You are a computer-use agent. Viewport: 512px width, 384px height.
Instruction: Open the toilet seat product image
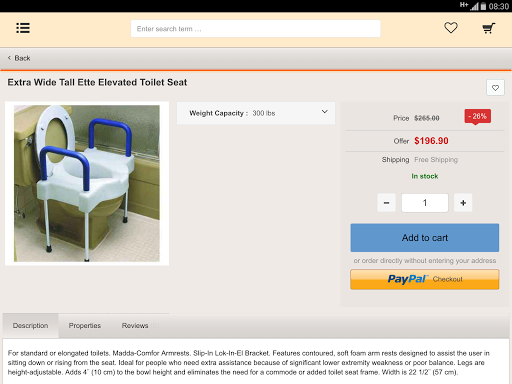click(x=87, y=184)
